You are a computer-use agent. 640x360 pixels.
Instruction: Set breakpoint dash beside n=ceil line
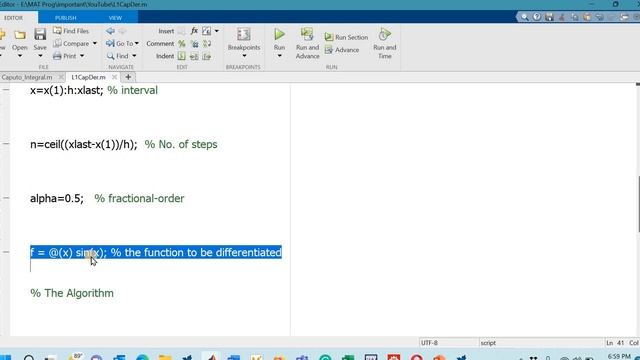[x=6, y=144]
